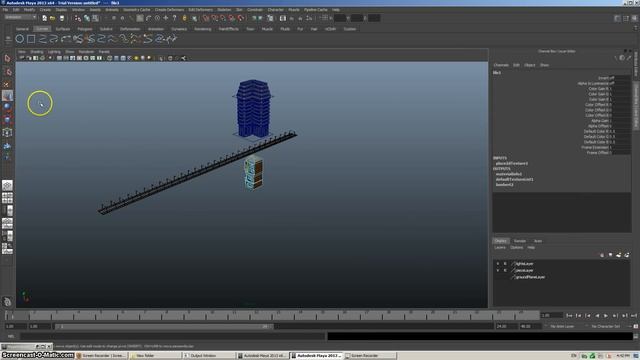
Task: Activate the Select tool arrow in toolbox
Action: click(7, 58)
